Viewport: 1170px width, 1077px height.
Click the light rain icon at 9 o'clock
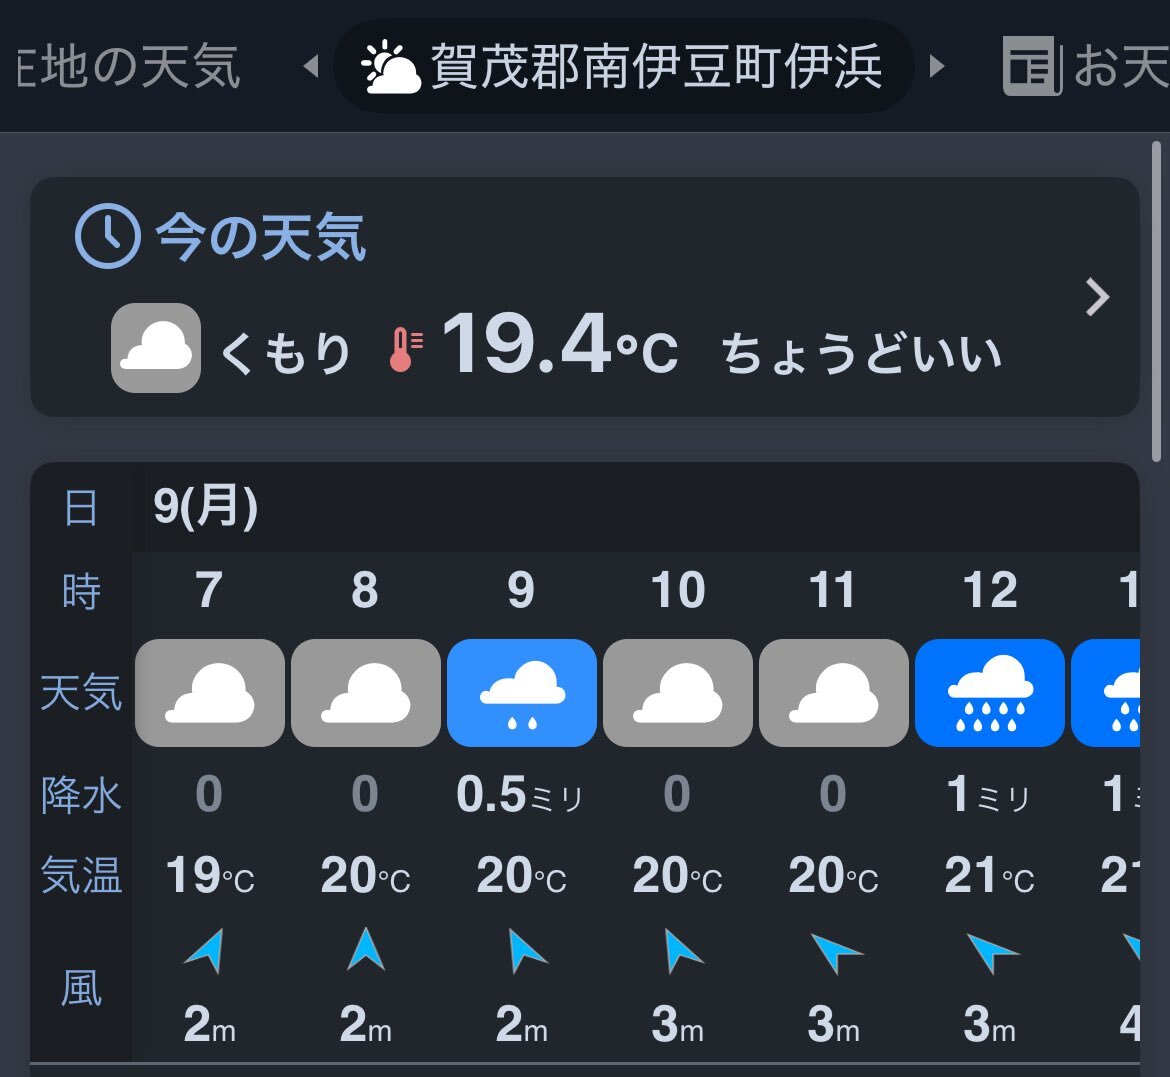click(x=522, y=693)
